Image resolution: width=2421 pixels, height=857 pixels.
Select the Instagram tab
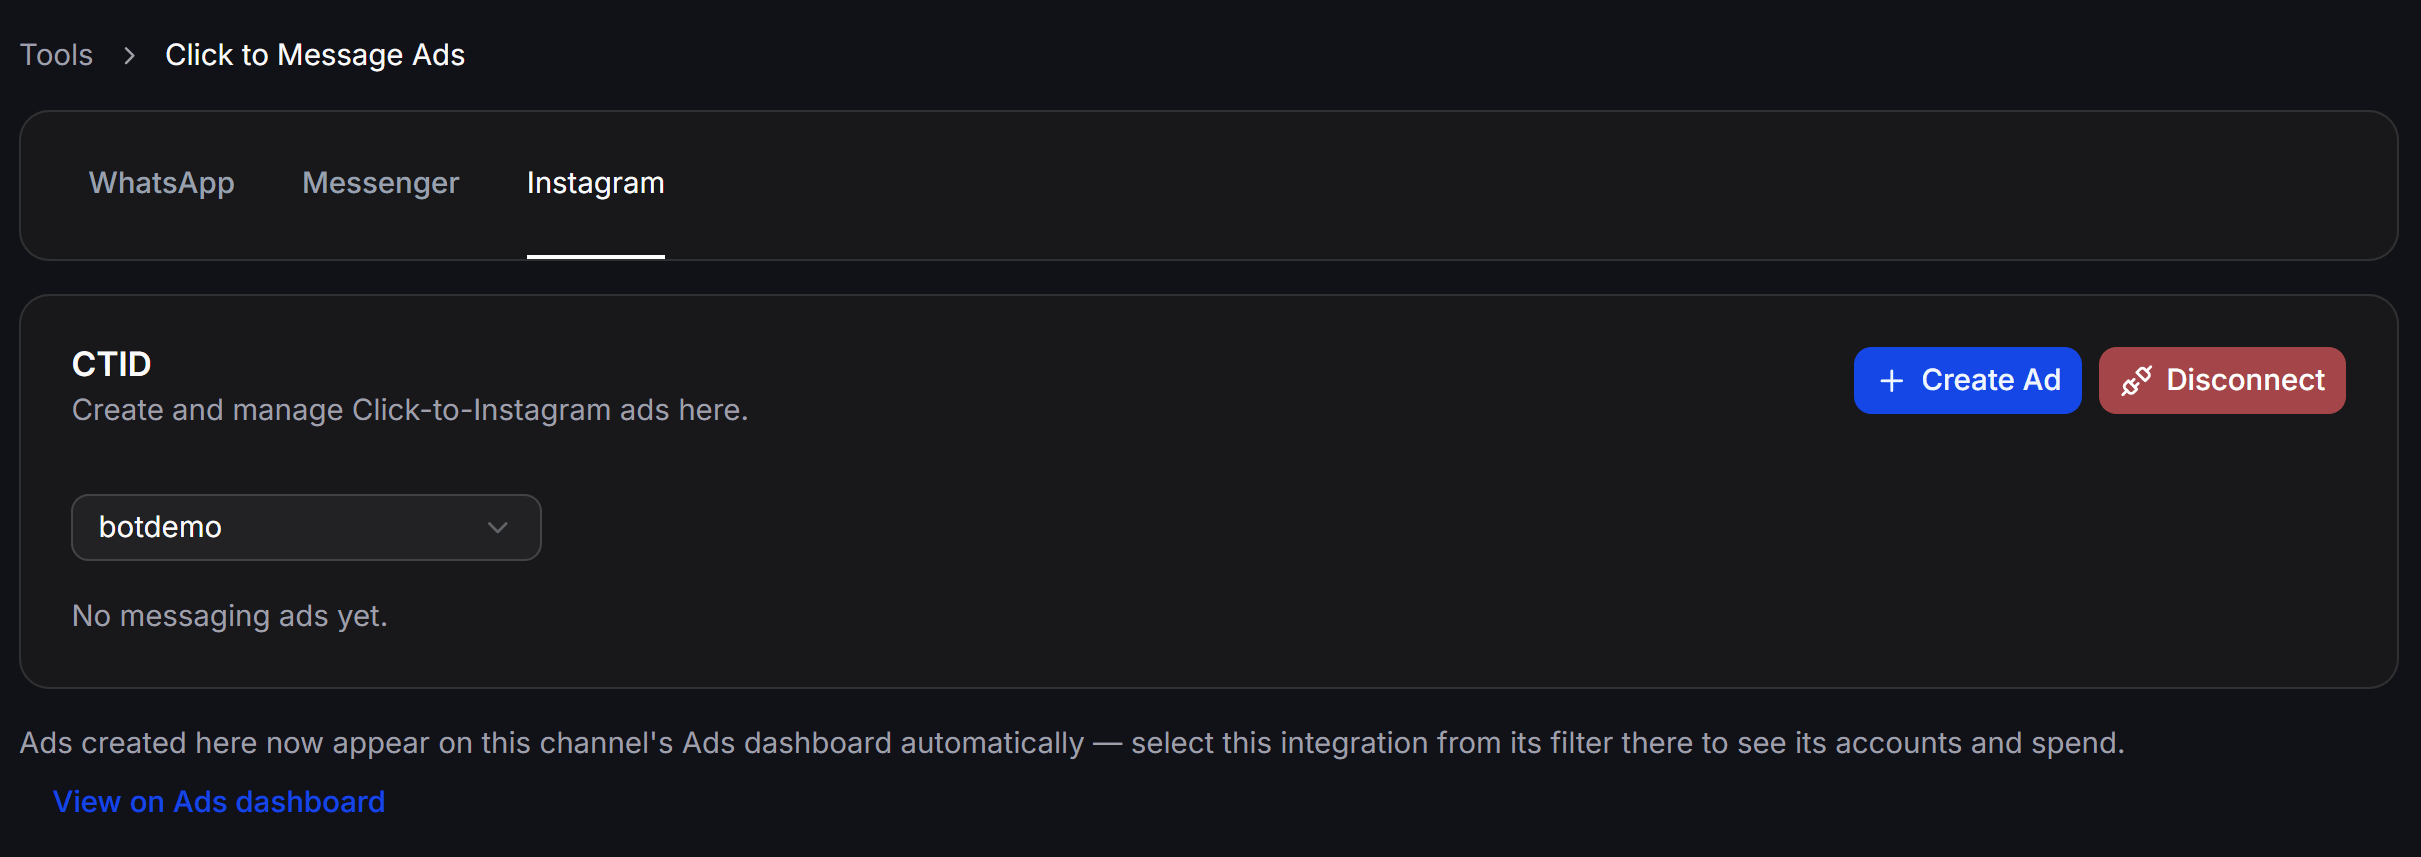pos(596,183)
